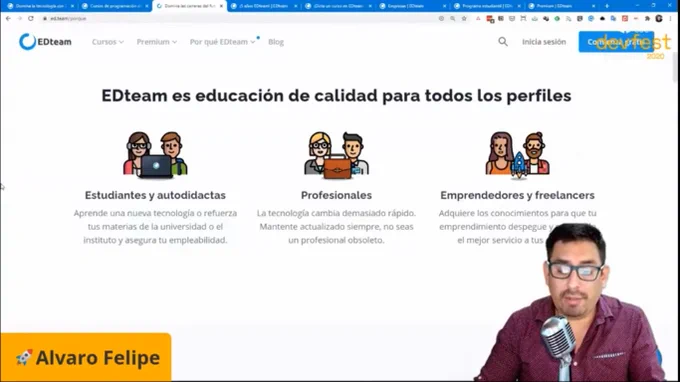Open the site search magnifier icon
The width and height of the screenshot is (680, 382).
(503, 42)
